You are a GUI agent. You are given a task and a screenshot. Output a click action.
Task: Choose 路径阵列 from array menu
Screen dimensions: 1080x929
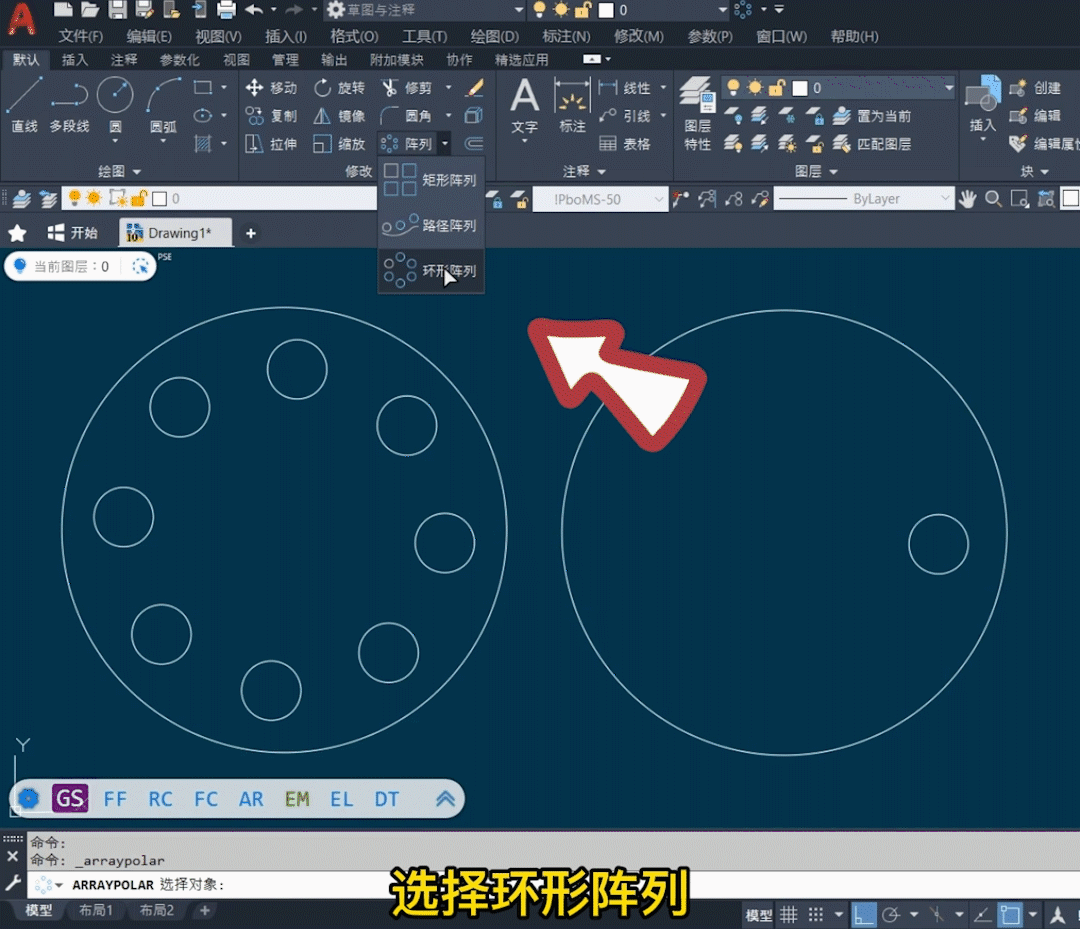pyautogui.click(x=431, y=225)
